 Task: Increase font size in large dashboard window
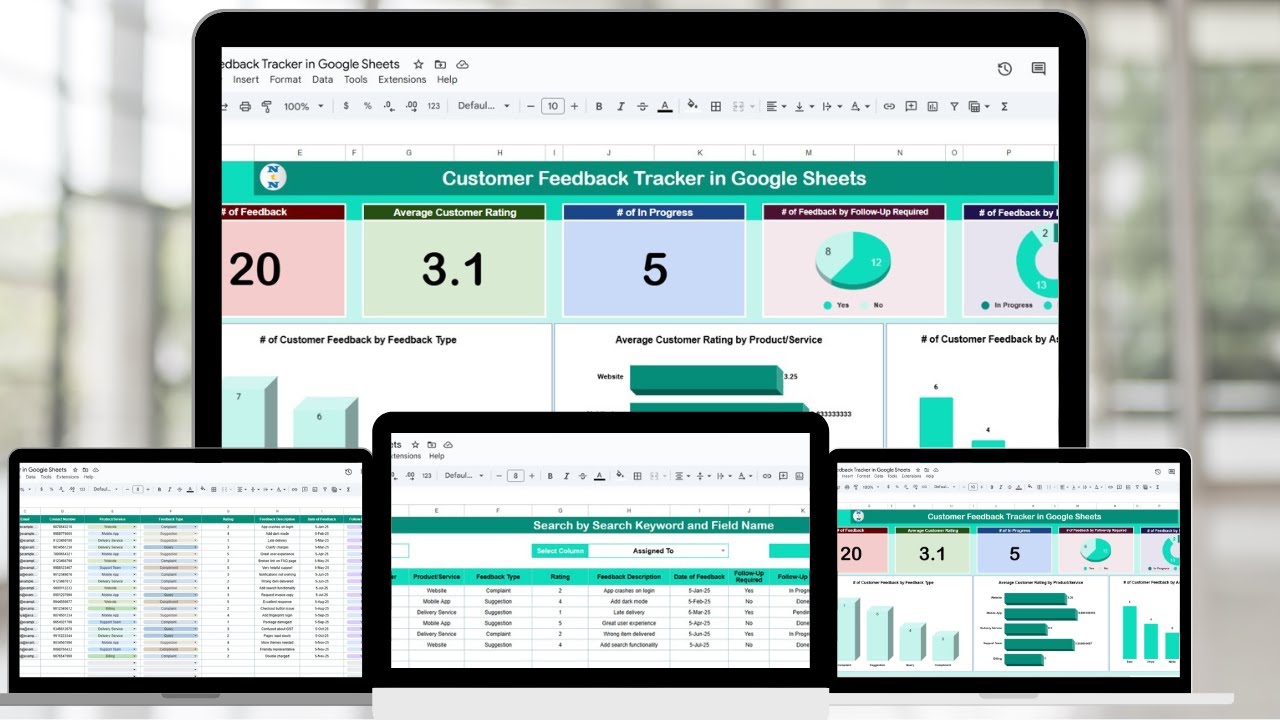574,106
